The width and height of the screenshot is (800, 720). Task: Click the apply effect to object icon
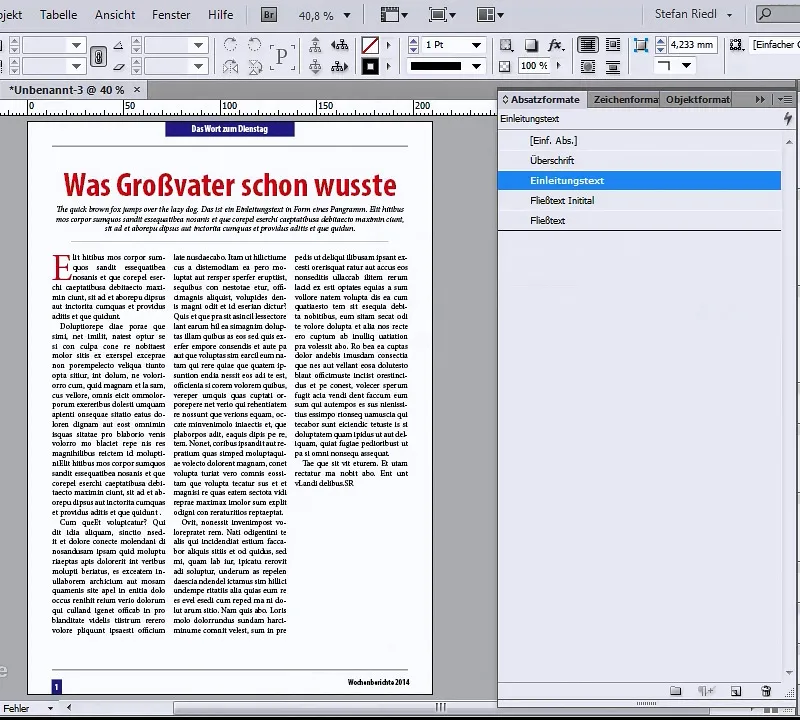(x=506, y=45)
